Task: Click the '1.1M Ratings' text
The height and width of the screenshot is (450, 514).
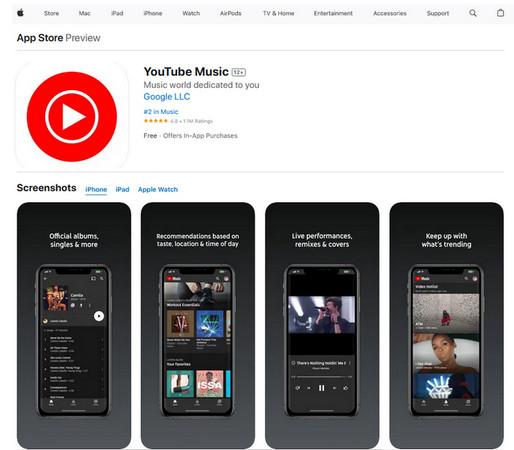Action: click(x=198, y=121)
